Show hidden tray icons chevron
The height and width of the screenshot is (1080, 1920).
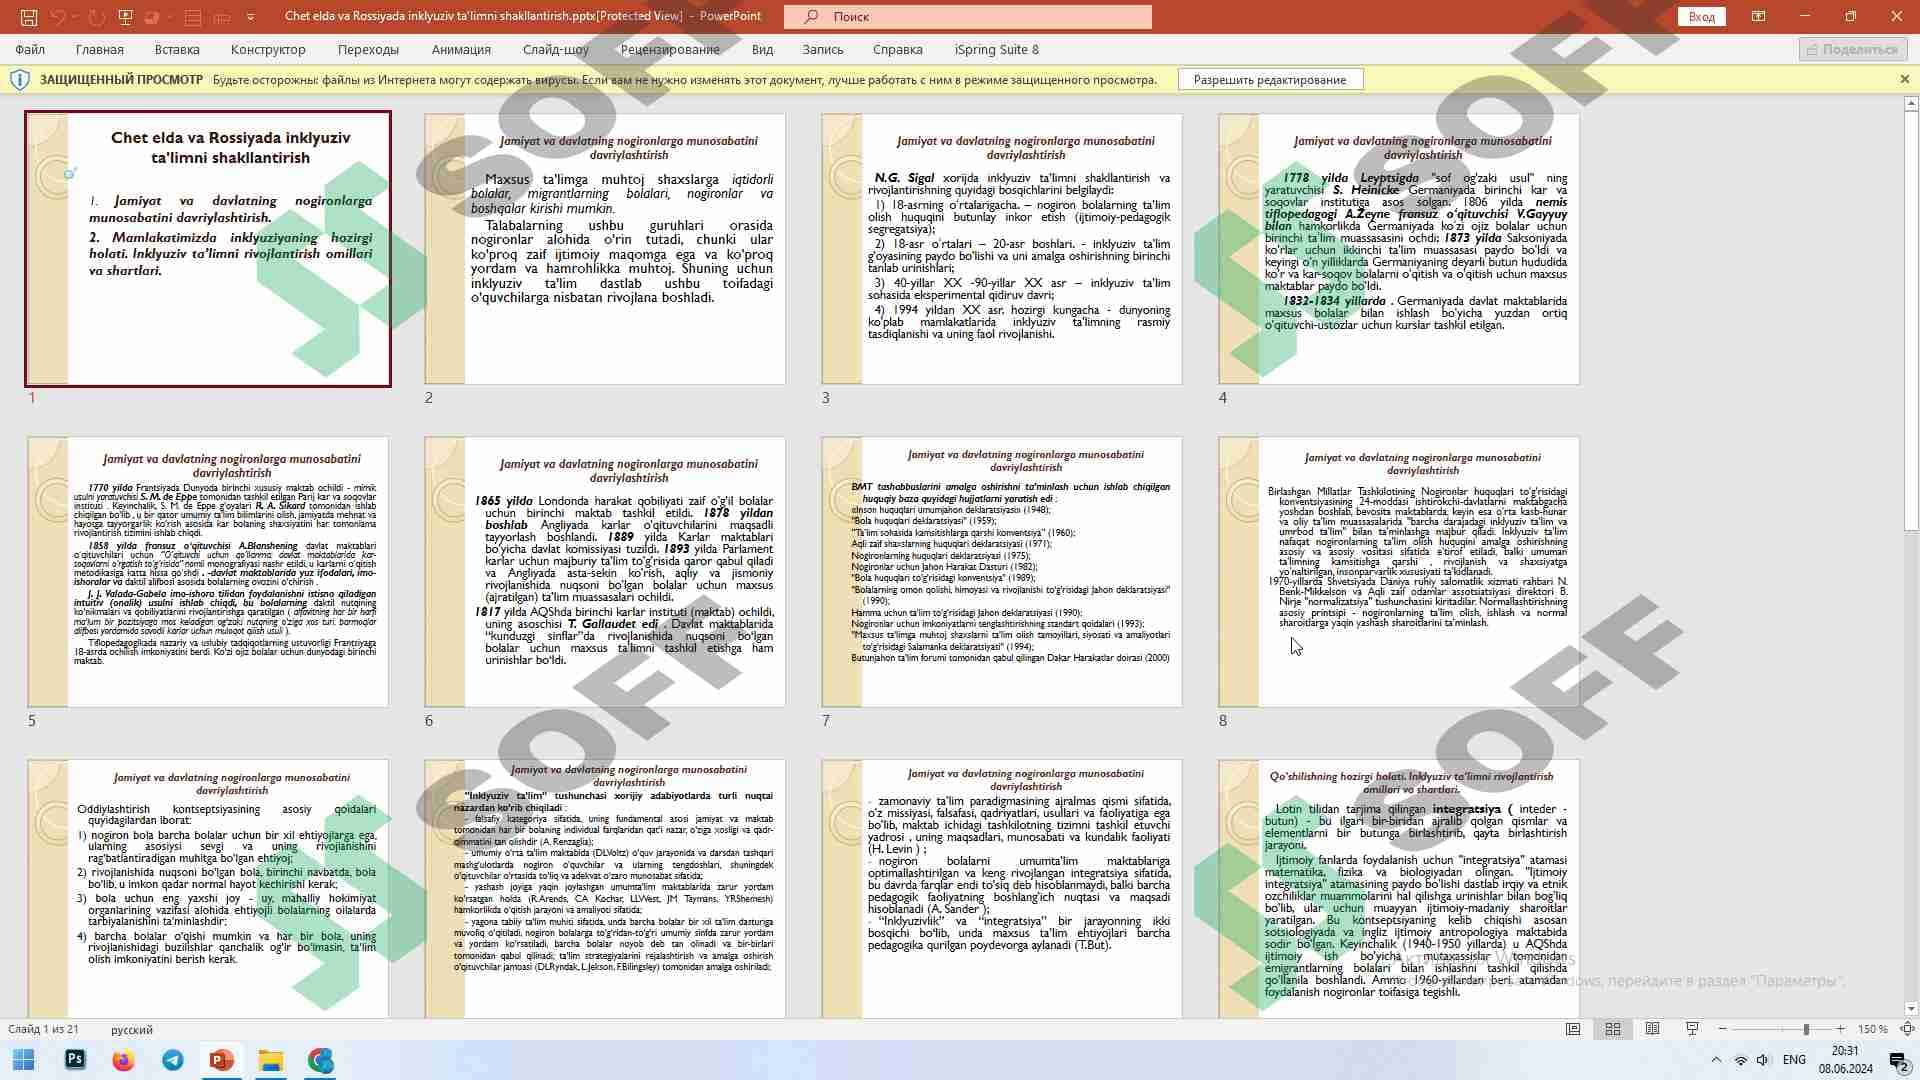pyautogui.click(x=1716, y=1060)
